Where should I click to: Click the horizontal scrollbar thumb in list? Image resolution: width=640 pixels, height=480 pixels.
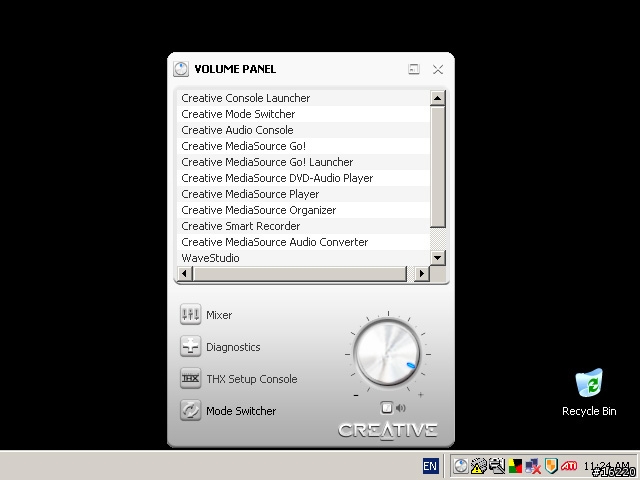click(x=300, y=273)
